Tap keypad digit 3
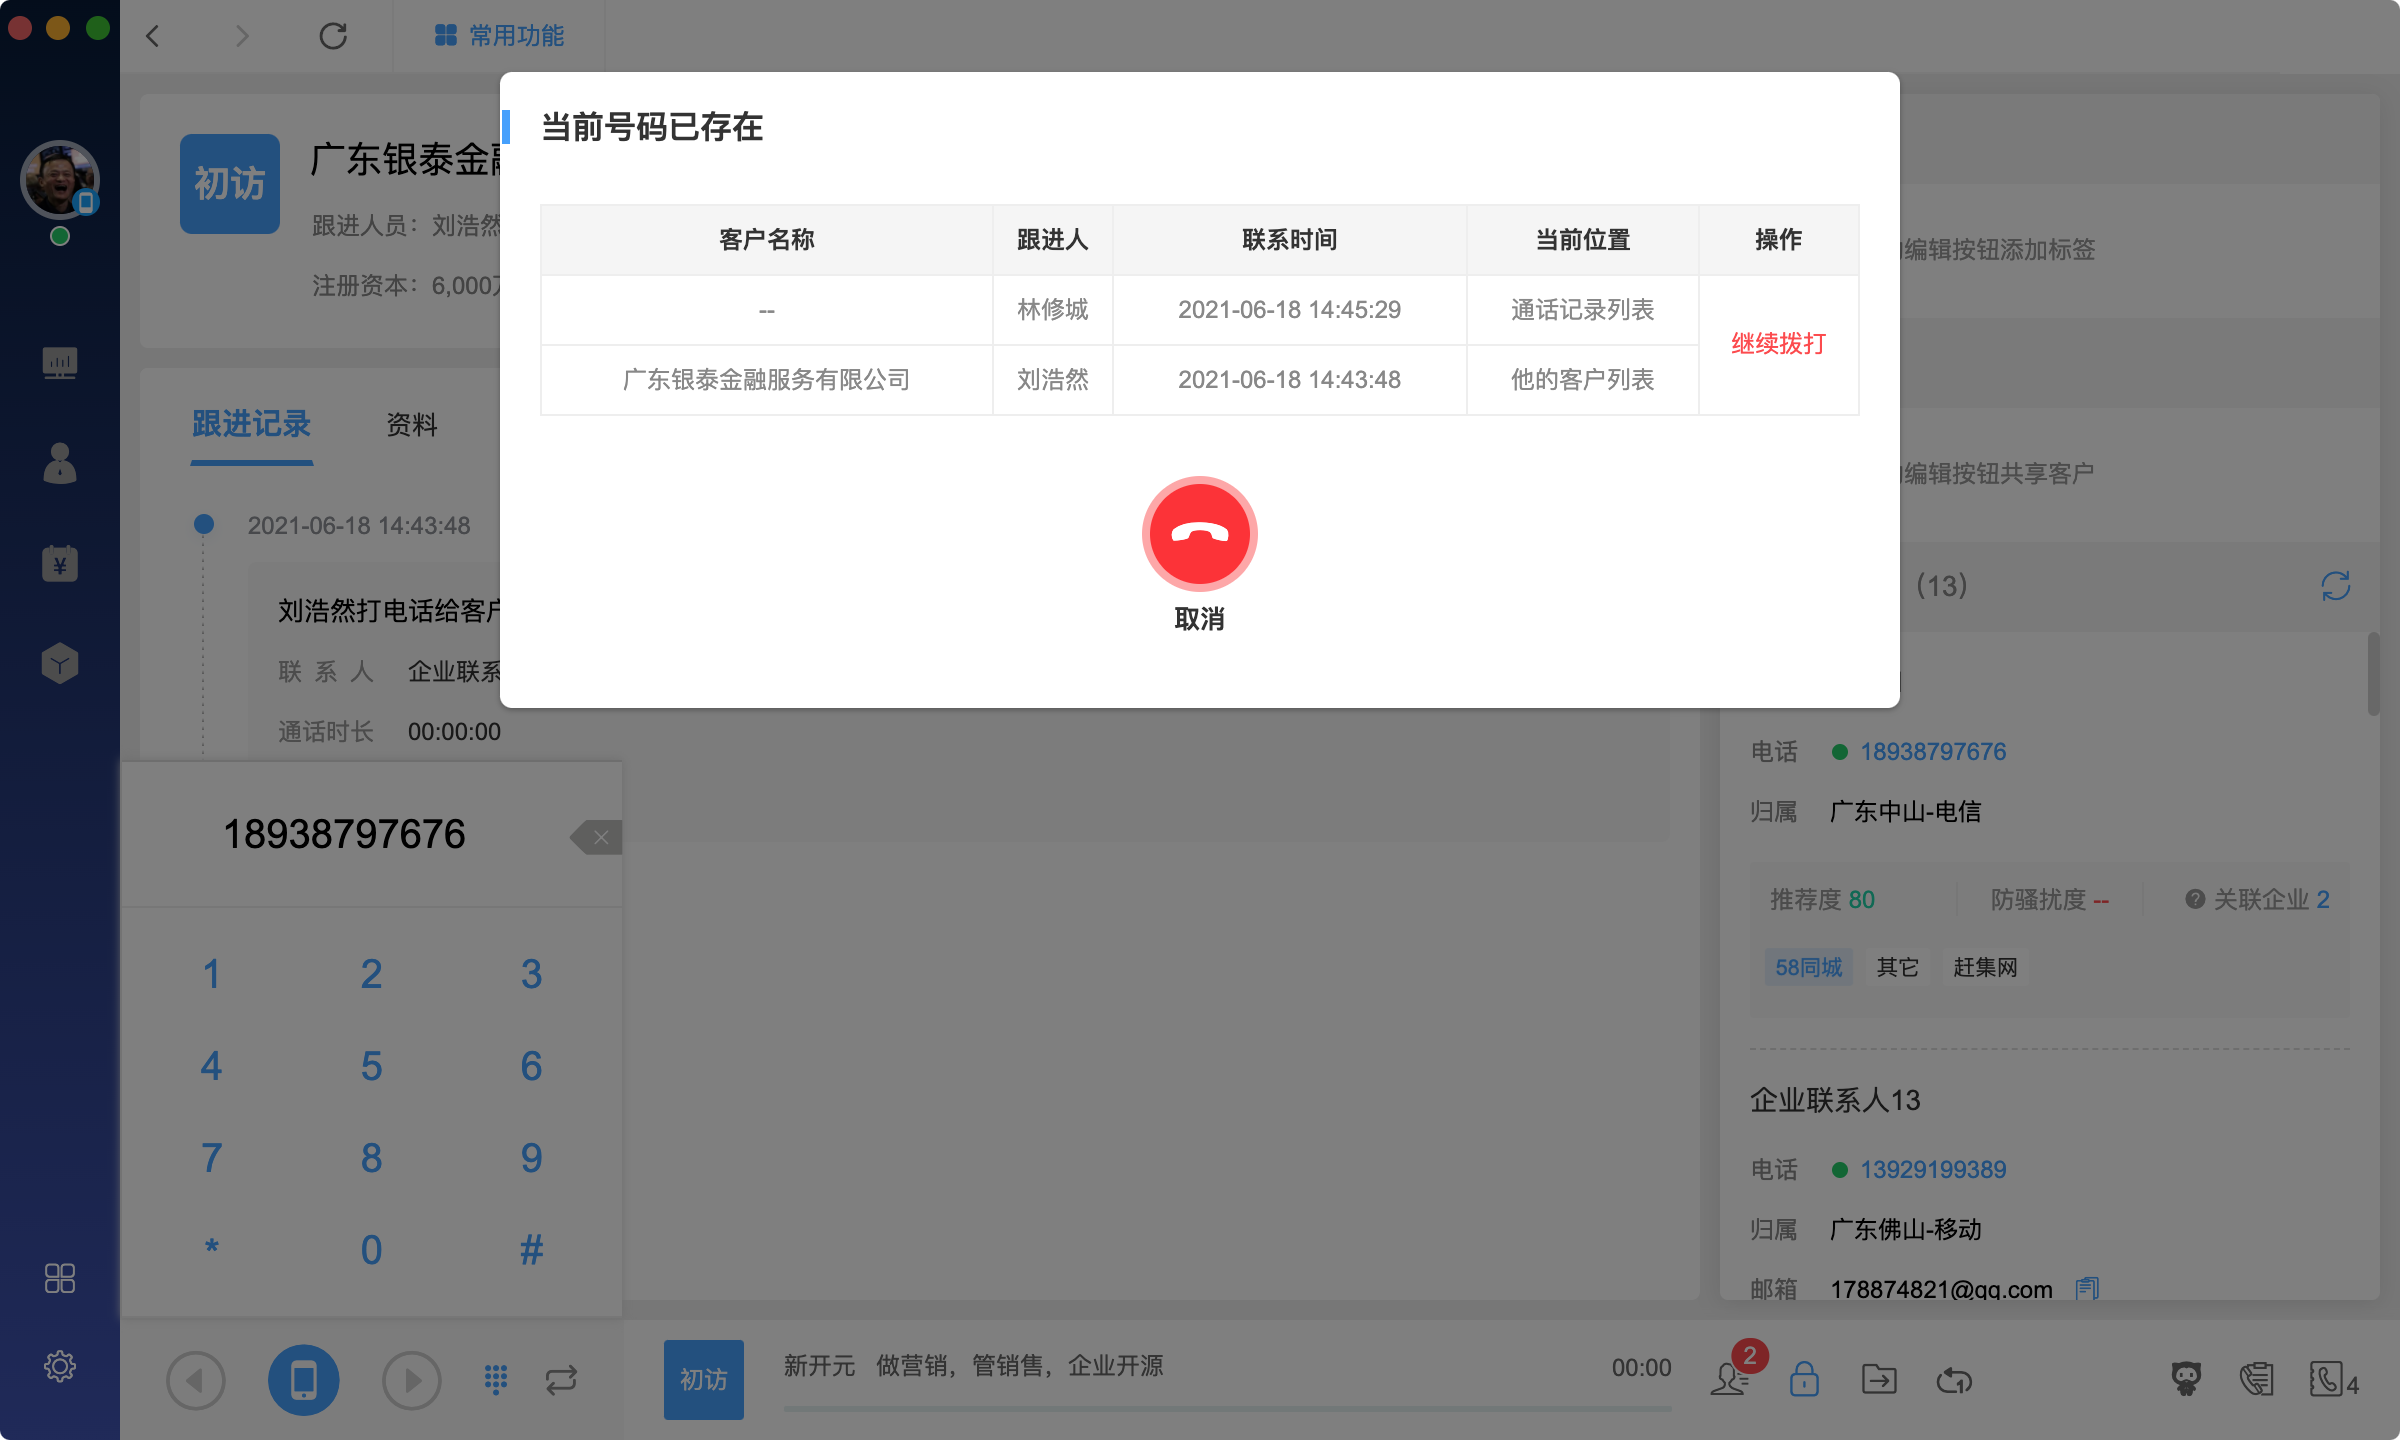 pos(531,974)
